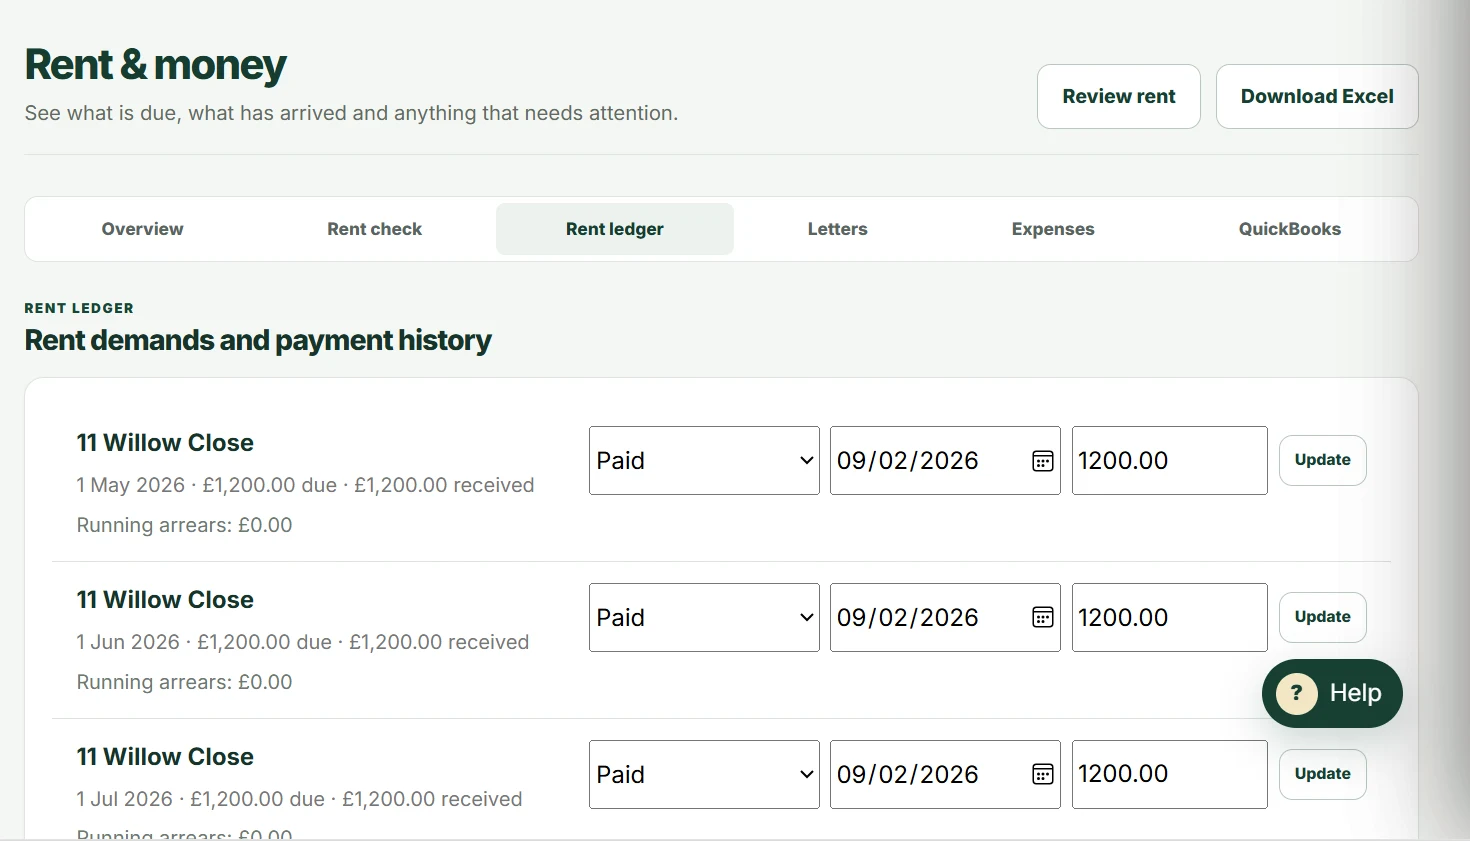Open calendar picker in 1 Jul 2026 row
1470x841 pixels.
(x=1042, y=775)
